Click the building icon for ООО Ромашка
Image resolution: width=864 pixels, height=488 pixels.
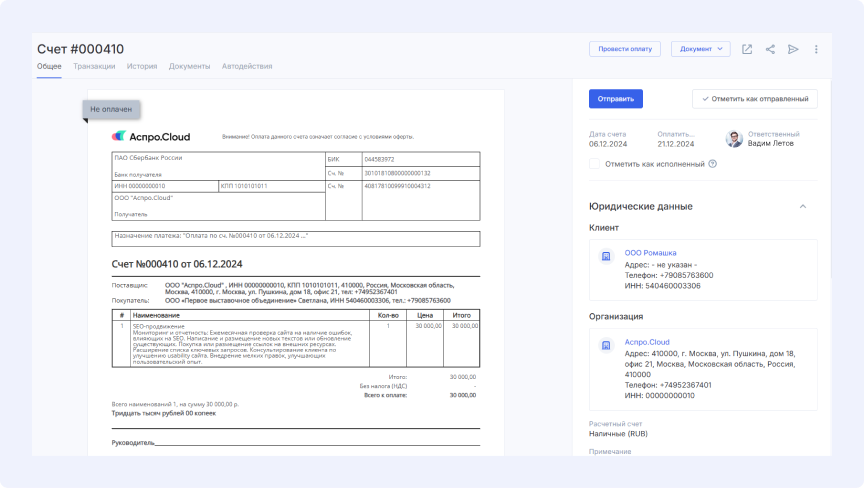click(x=605, y=256)
